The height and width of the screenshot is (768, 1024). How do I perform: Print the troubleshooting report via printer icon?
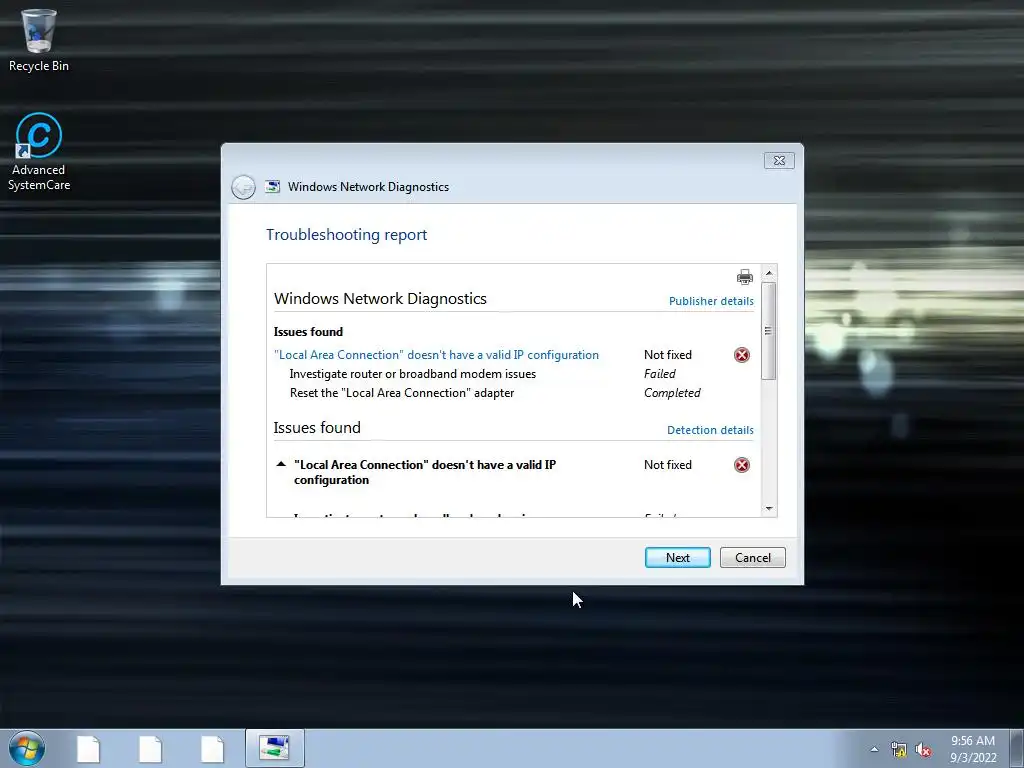click(x=744, y=277)
